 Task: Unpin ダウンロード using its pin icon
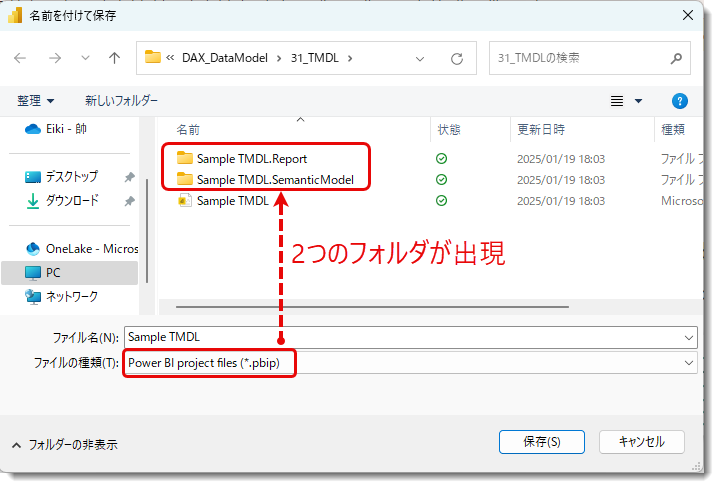click(x=130, y=201)
